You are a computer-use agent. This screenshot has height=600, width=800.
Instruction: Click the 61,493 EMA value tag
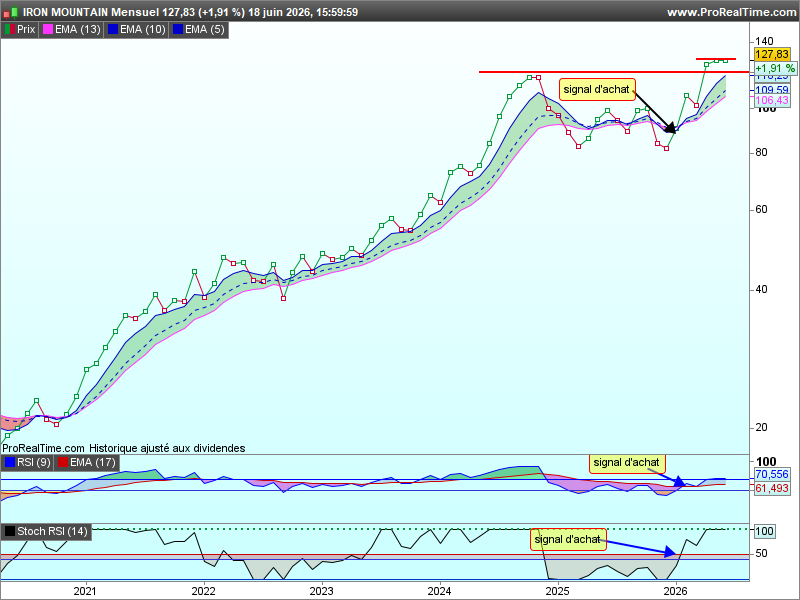pyautogui.click(x=772, y=488)
